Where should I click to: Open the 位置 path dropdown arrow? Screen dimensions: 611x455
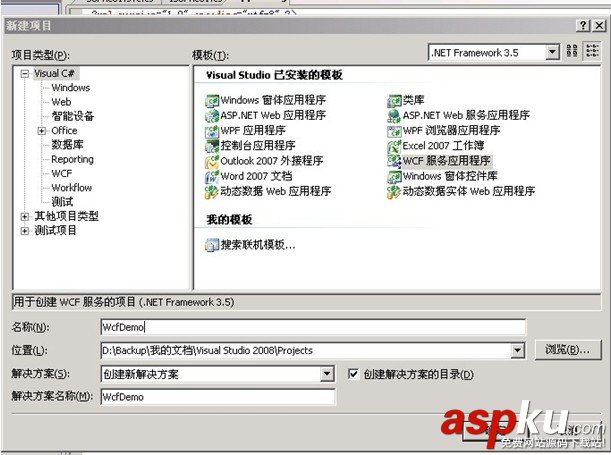pyautogui.click(x=517, y=350)
